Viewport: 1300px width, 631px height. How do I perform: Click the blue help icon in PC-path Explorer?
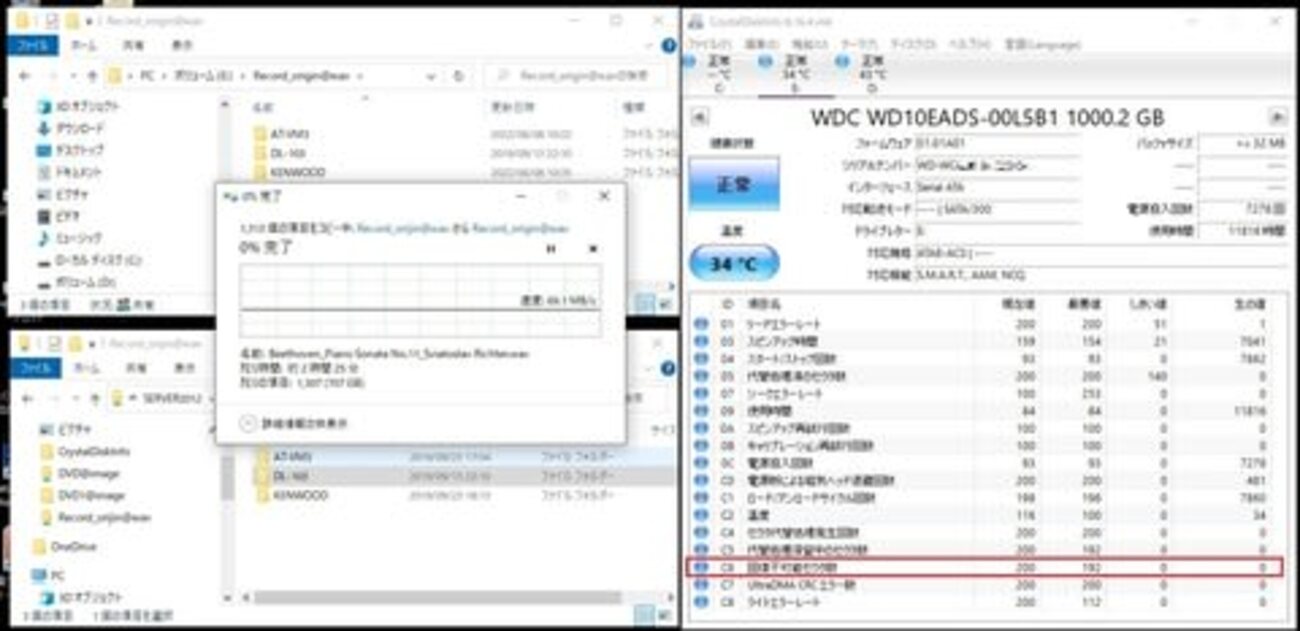pyautogui.click(x=668, y=45)
